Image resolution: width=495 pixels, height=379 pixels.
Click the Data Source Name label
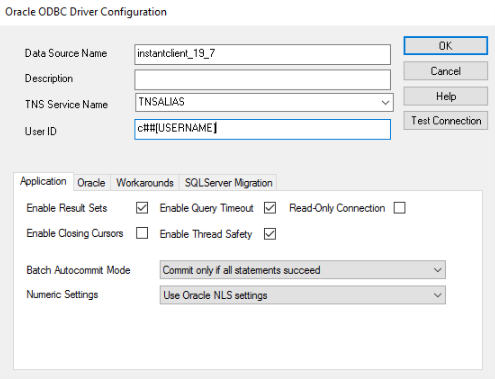pos(66,53)
